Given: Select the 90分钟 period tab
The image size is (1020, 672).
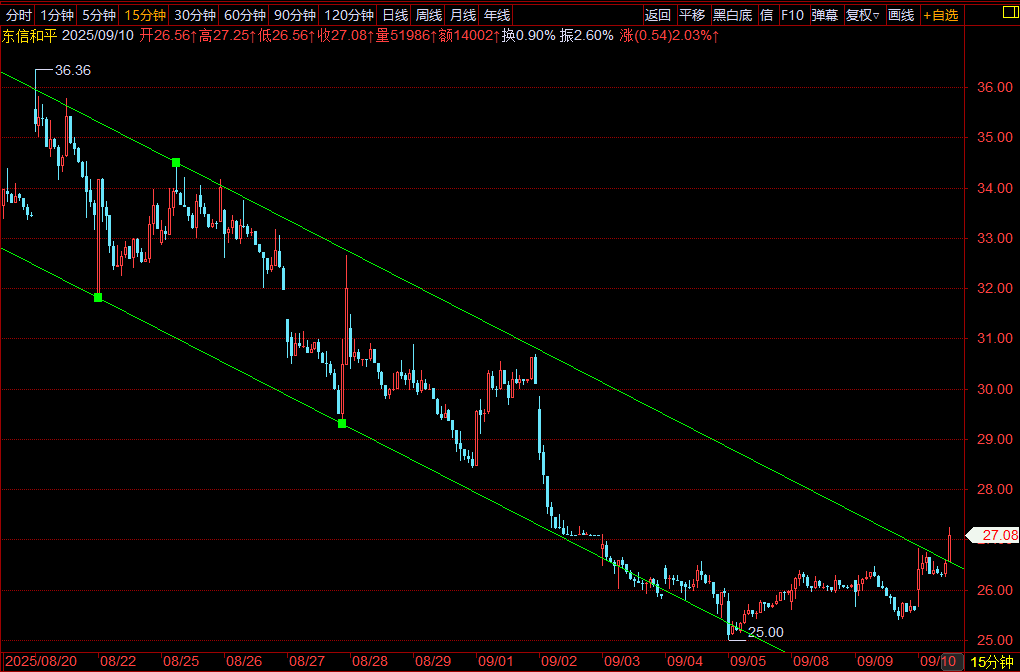Looking at the screenshot, I should click(x=295, y=15).
